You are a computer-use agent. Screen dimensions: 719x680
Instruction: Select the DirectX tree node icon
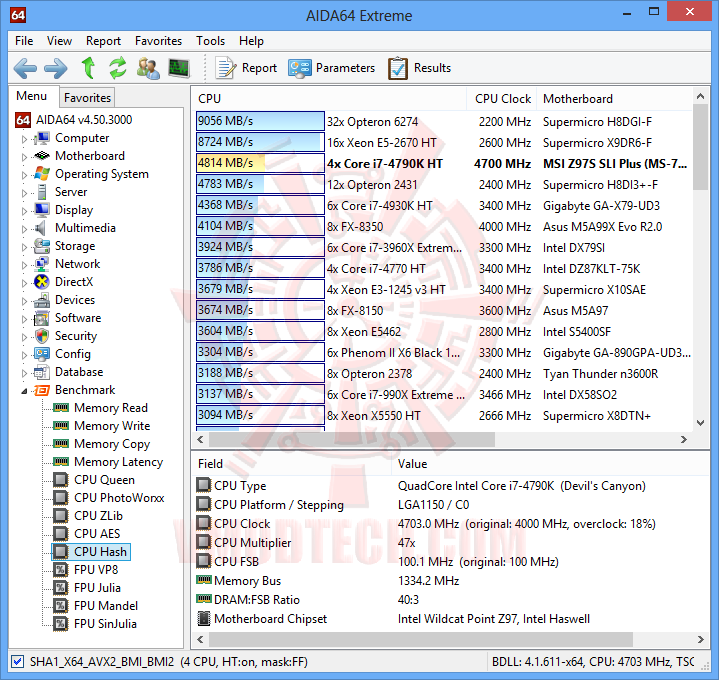coord(42,282)
